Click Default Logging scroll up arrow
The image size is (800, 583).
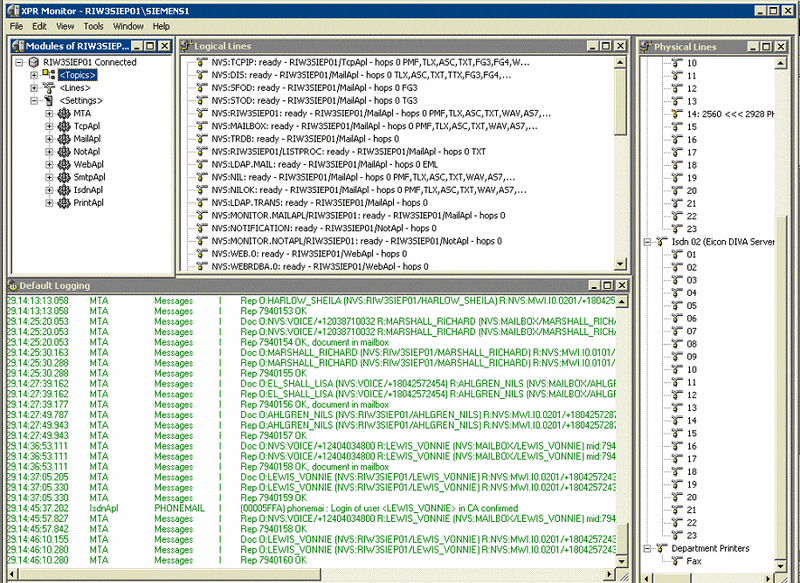point(621,301)
